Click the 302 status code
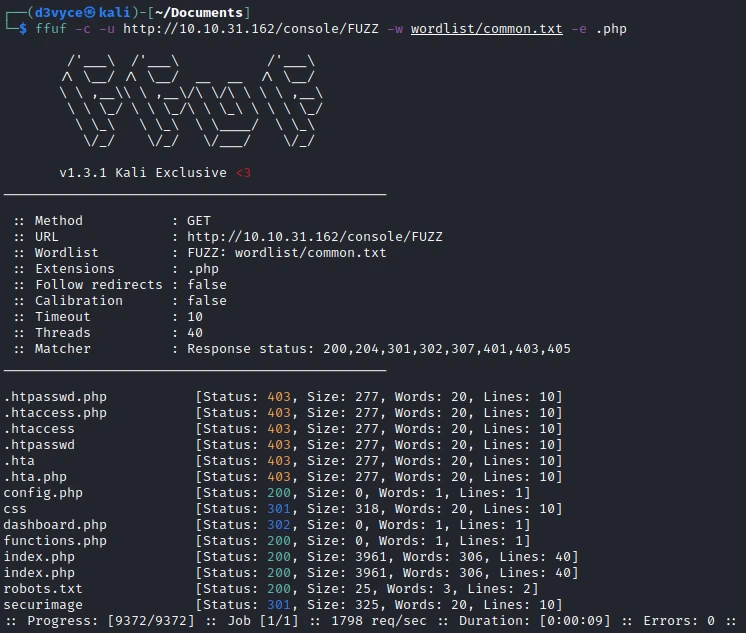 pos(279,525)
